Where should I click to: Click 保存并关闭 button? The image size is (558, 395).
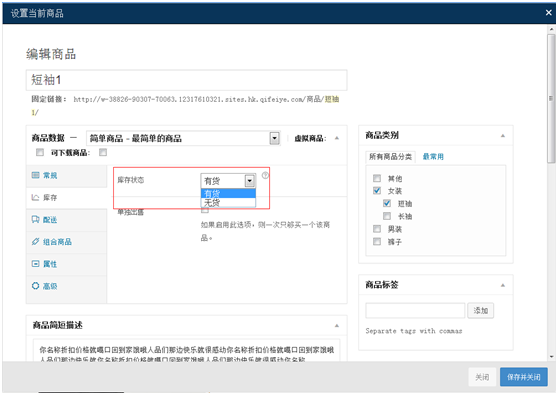(x=523, y=377)
